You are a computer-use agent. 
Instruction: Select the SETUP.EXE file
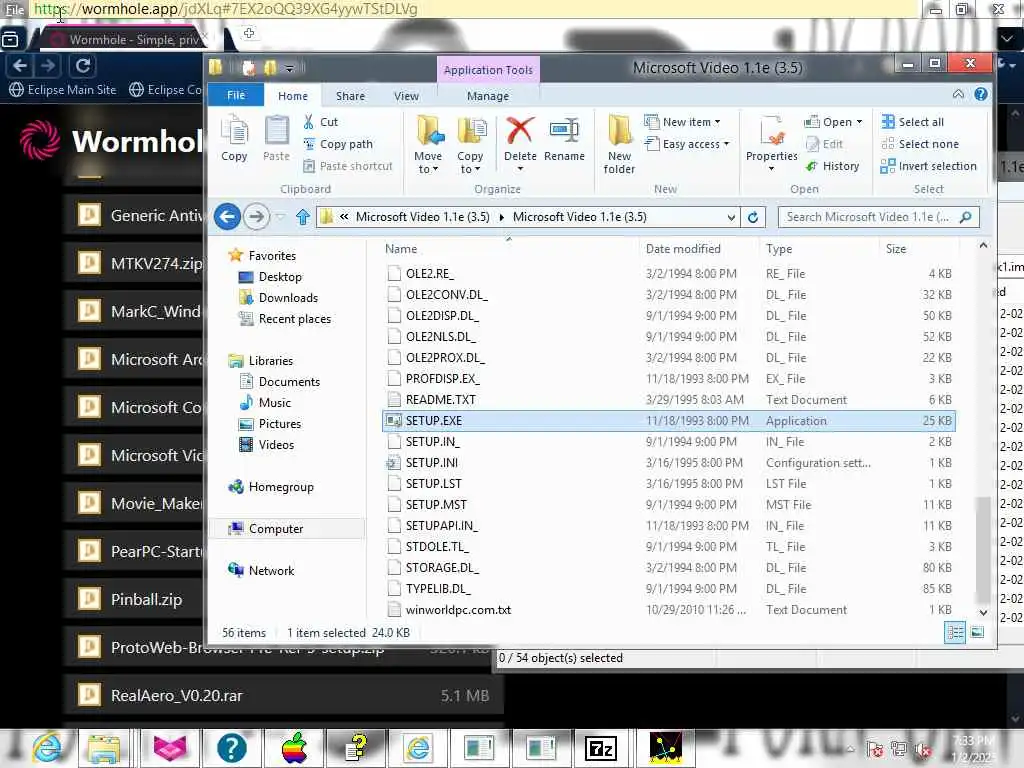coord(669,421)
